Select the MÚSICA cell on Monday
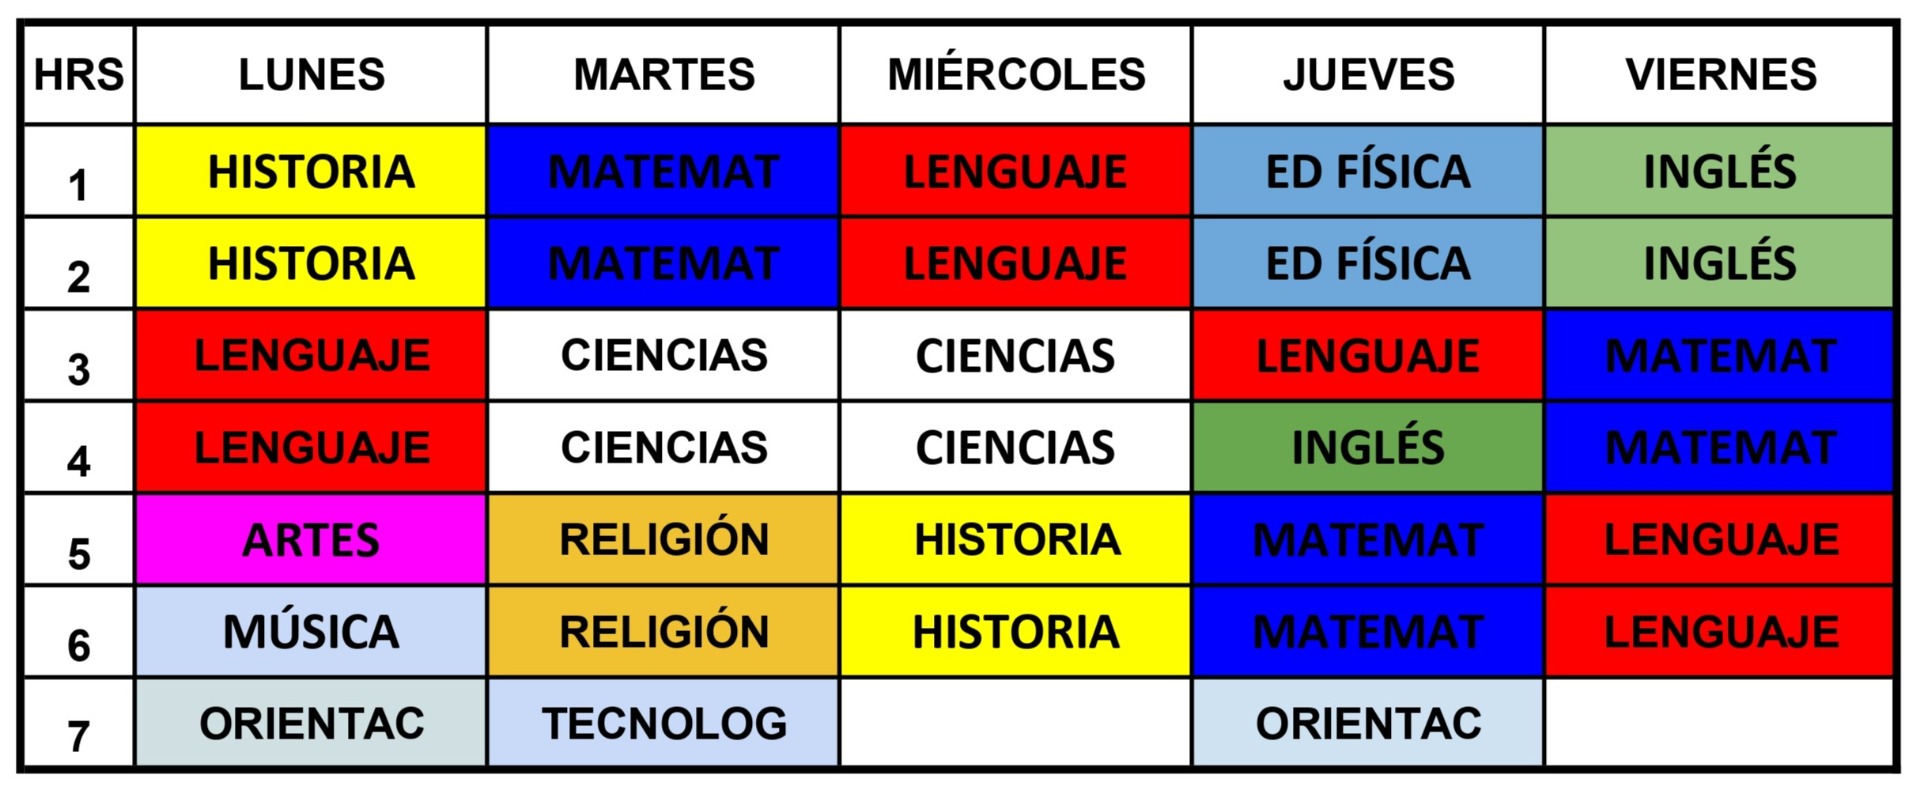1920x789 pixels. 311,632
